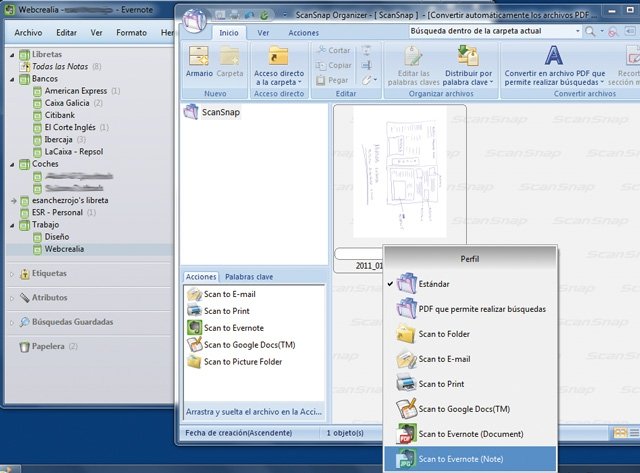
Task: Click the search field Búsqueda dentro de carpeta
Action: (x=491, y=31)
